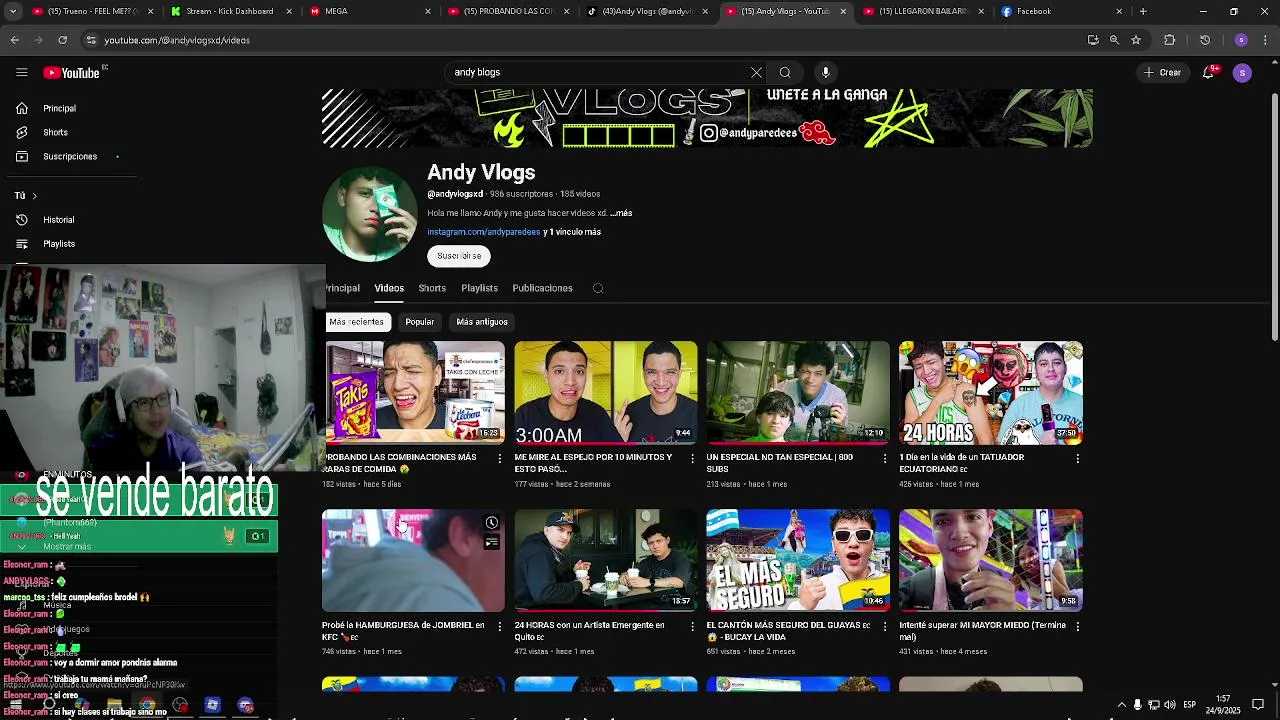Screen dimensions: 1280x720
Task: Open options for 24 HORAS Artista Emergente
Action: click(692, 626)
